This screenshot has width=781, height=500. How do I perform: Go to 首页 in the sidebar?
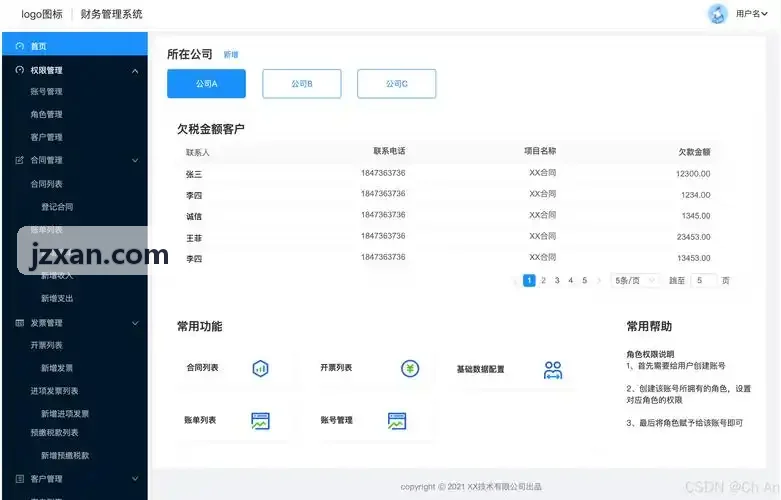tap(75, 46)
